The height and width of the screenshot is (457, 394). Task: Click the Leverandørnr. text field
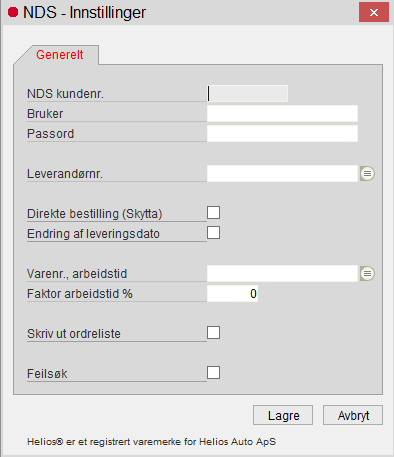[x=282, y=174]
